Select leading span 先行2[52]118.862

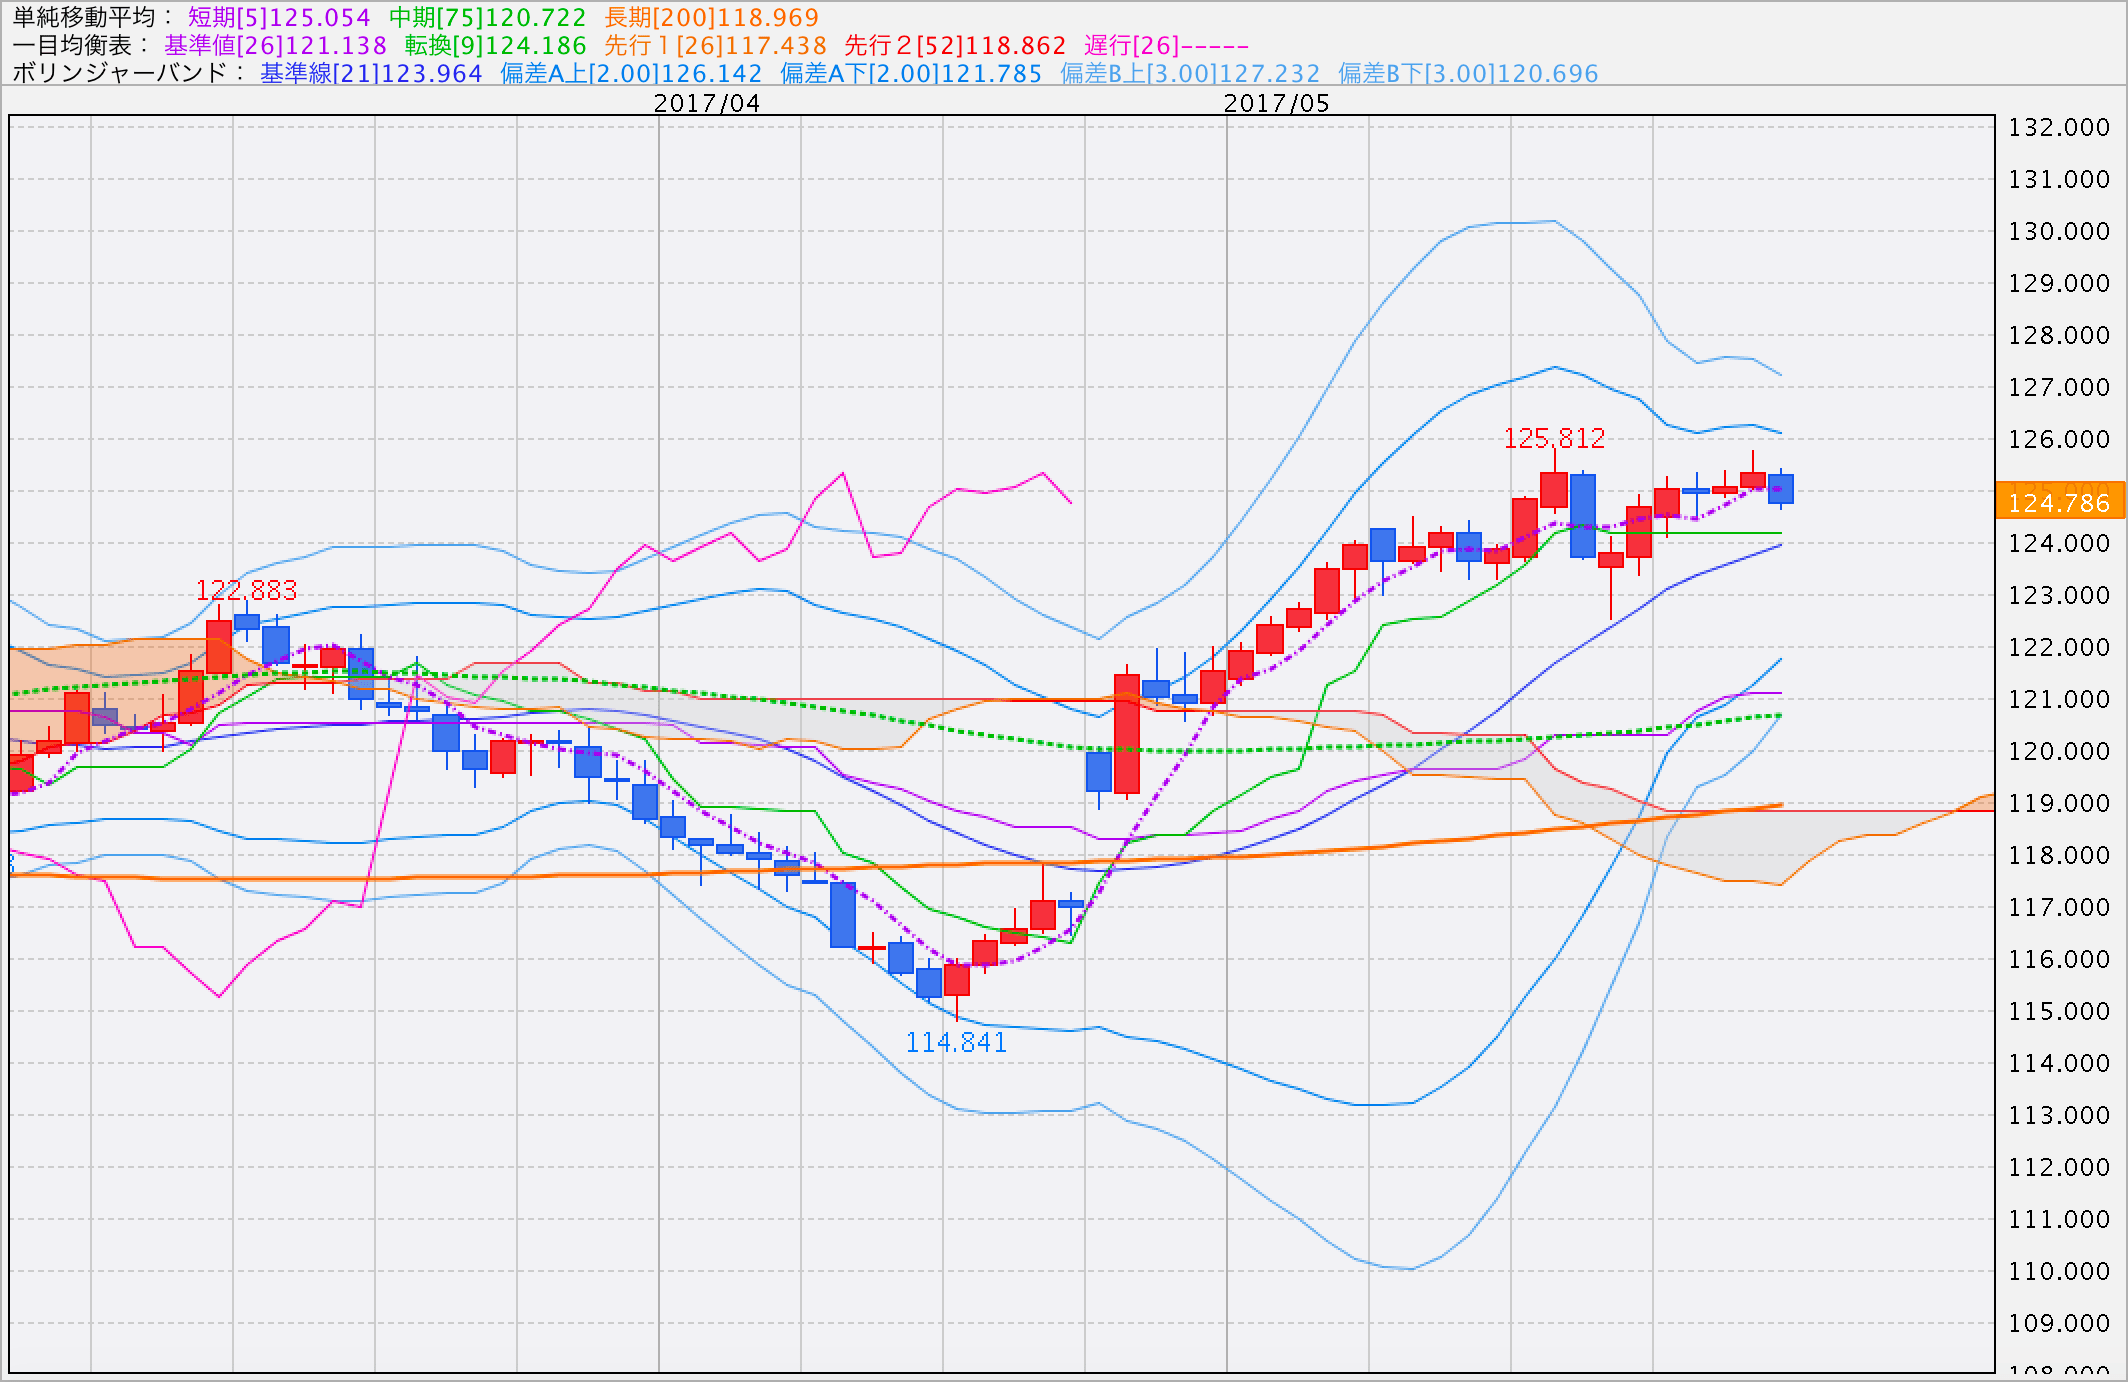click(956, 45)
